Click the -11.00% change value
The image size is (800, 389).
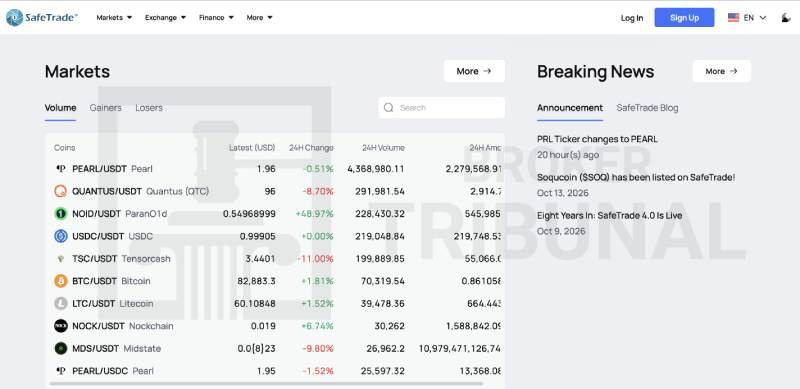point(315,259)
